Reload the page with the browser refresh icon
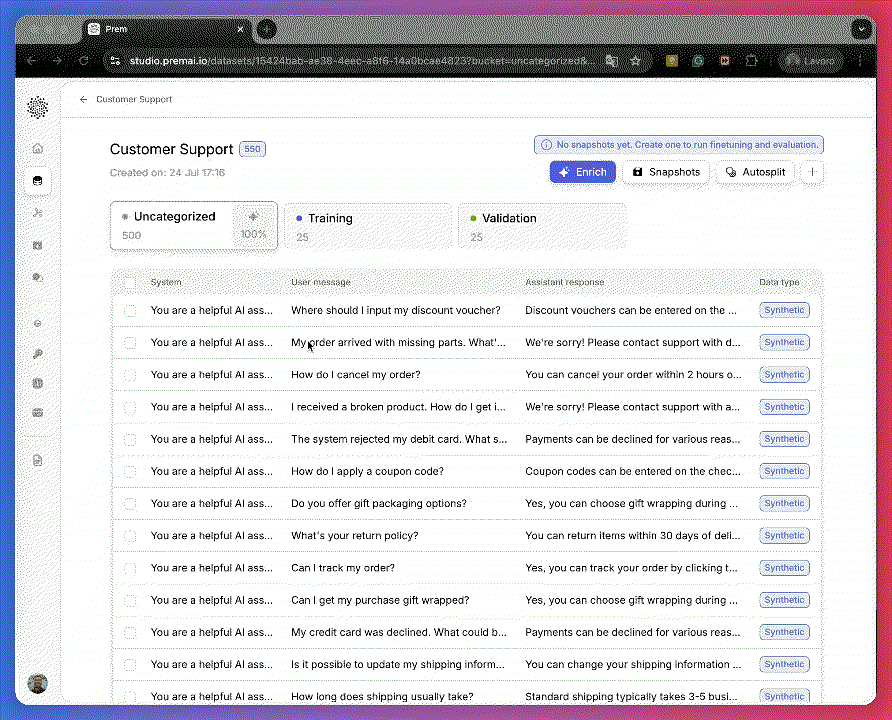Viewport: 892px width, 720px height. [x=84, y=60]
